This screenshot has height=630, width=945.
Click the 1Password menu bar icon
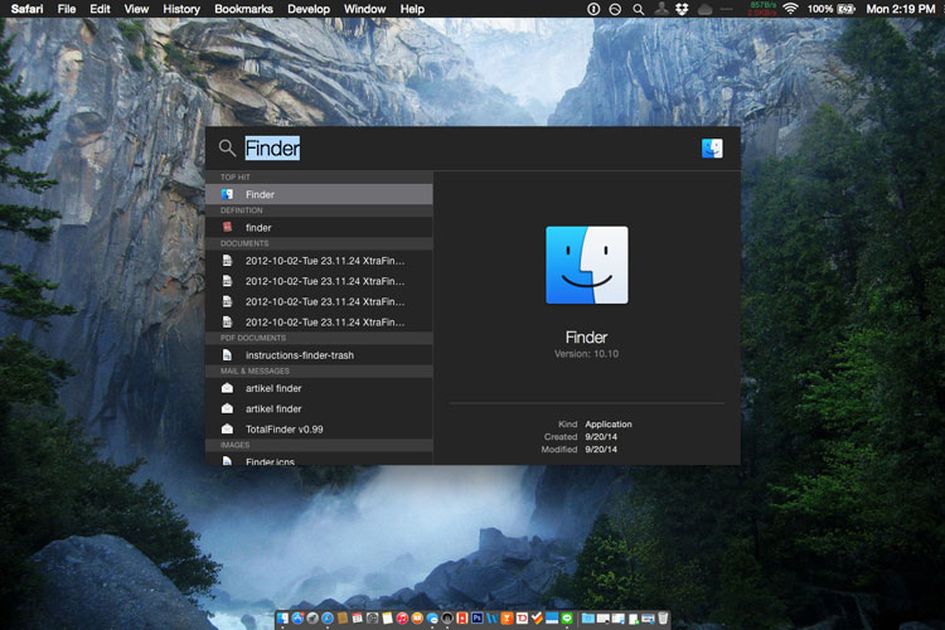[x=594, y=9]
